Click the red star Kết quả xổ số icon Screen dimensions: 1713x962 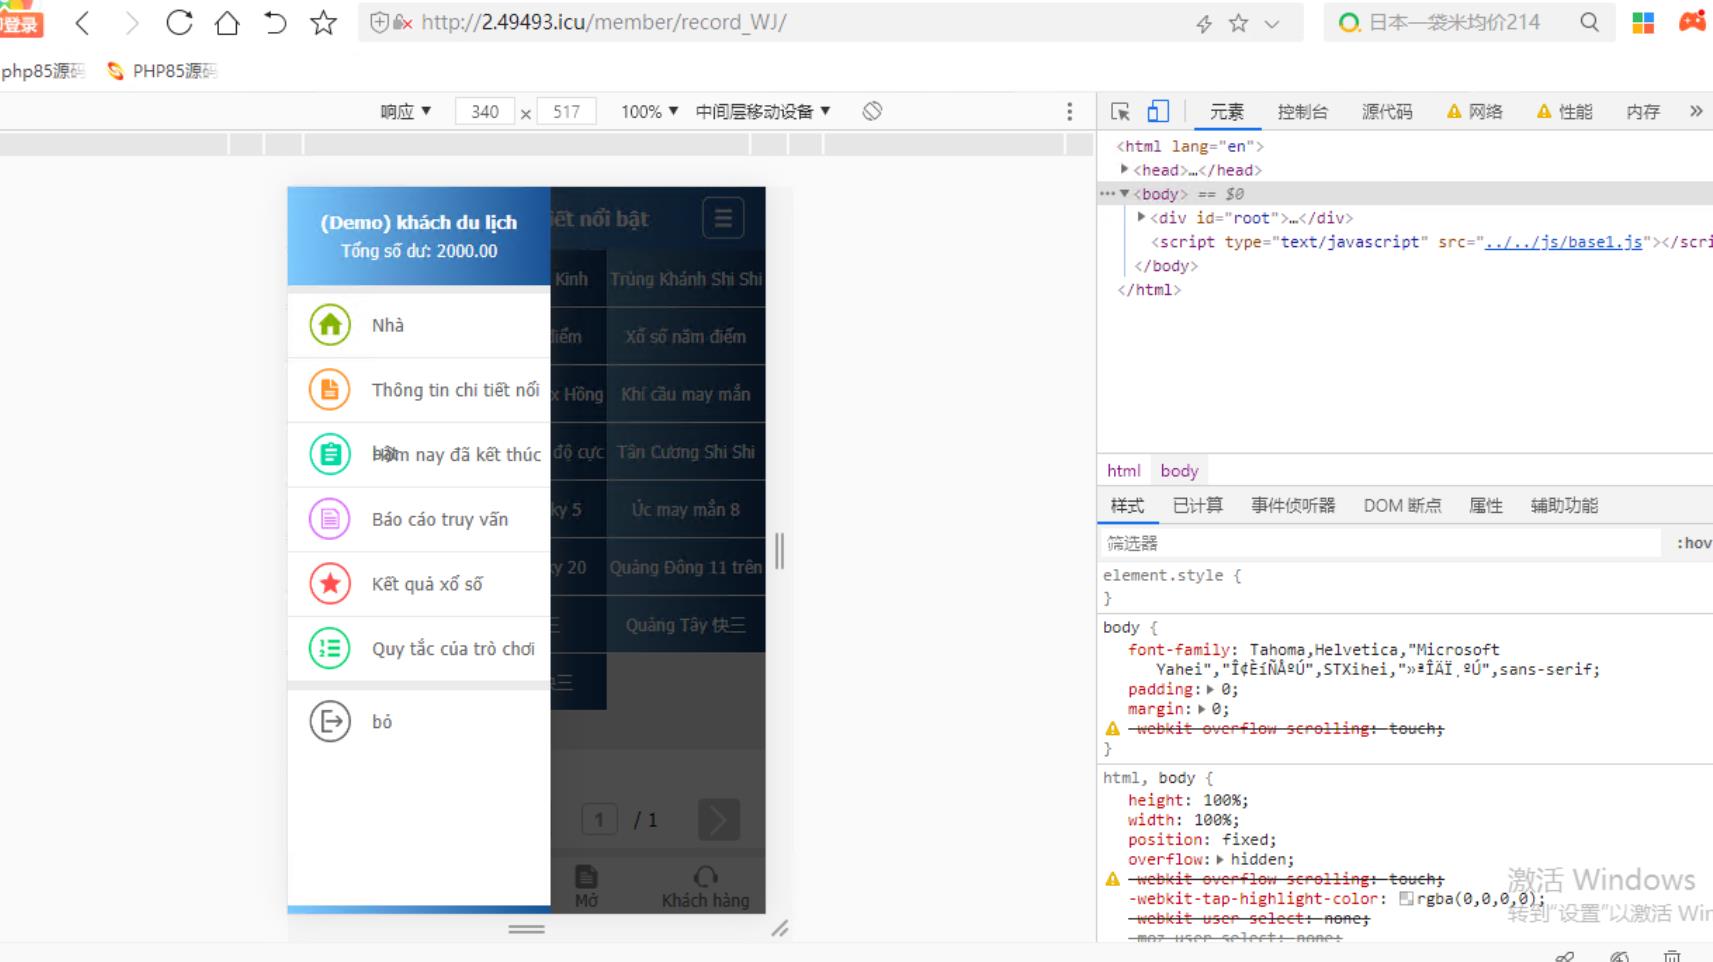[330, 584]
